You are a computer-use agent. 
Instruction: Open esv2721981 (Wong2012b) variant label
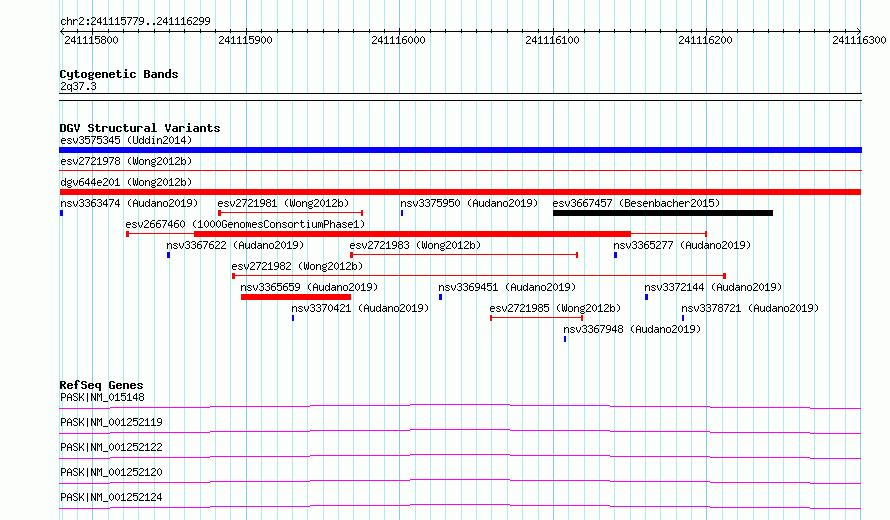pos(283,203)
